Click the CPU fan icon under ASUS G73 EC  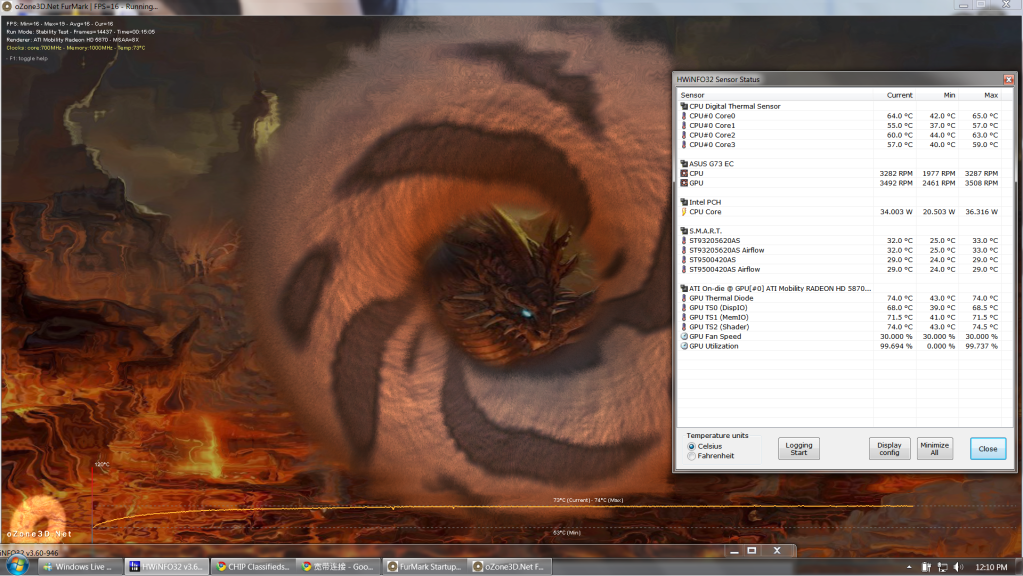tap(684, 174)
